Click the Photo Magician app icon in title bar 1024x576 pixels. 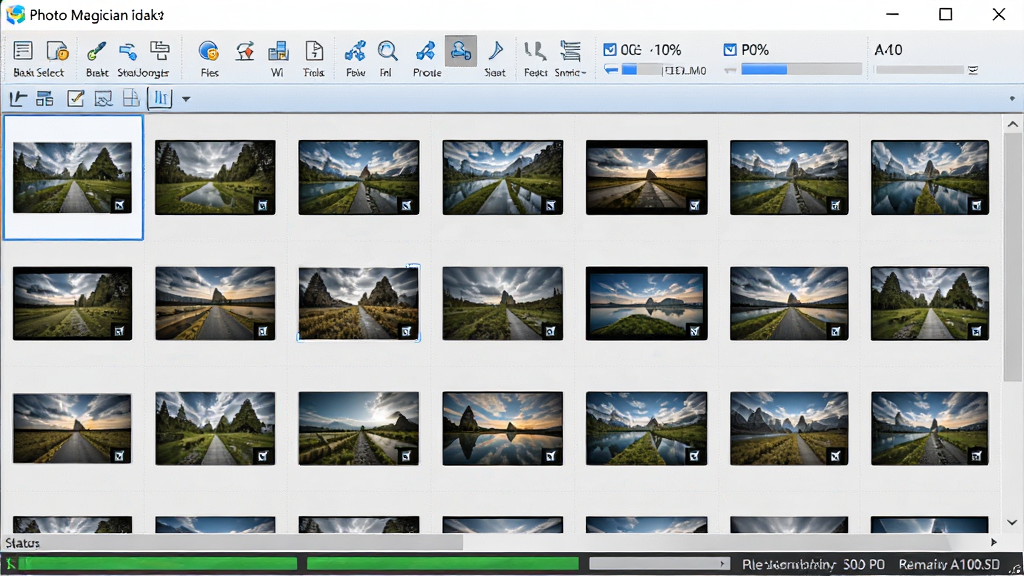tap(15, 14)
